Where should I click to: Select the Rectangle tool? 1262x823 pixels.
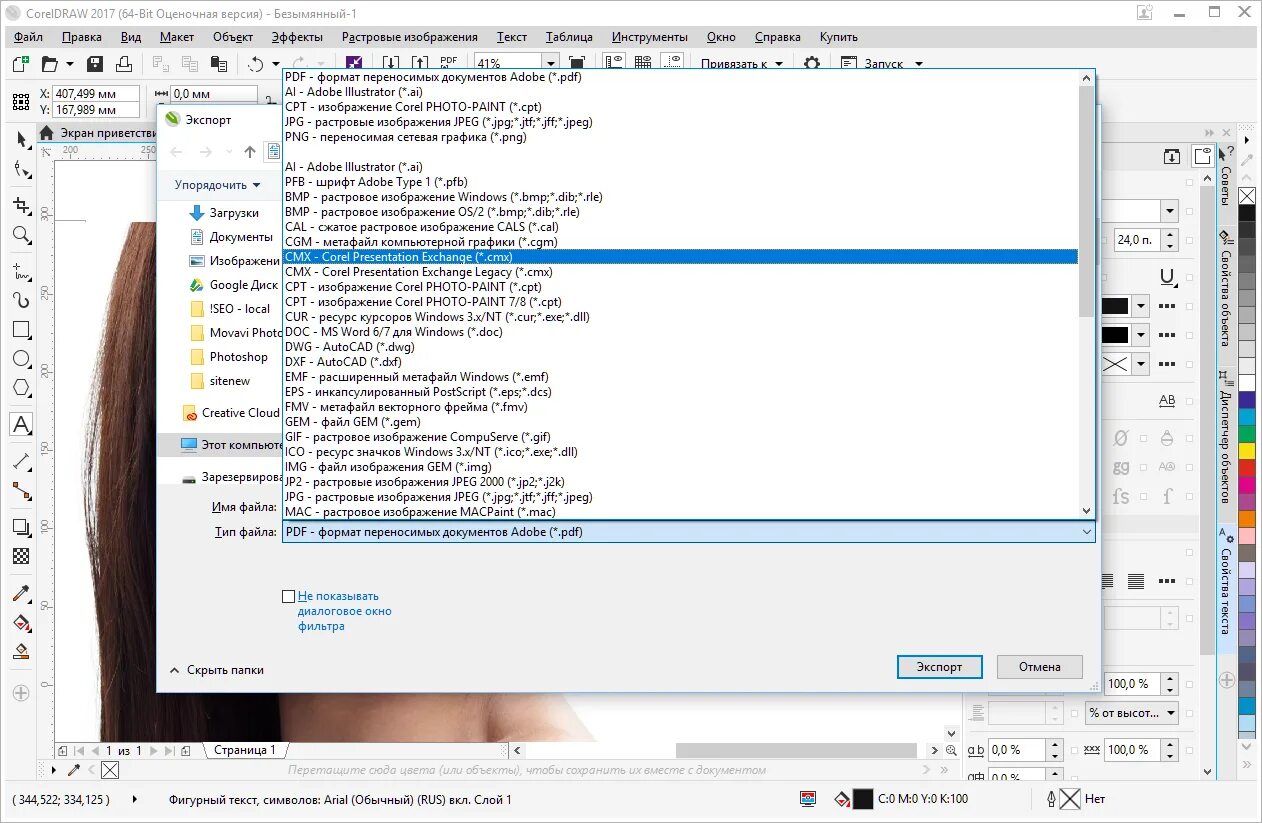pyautogui.click(x=20, y=329)
